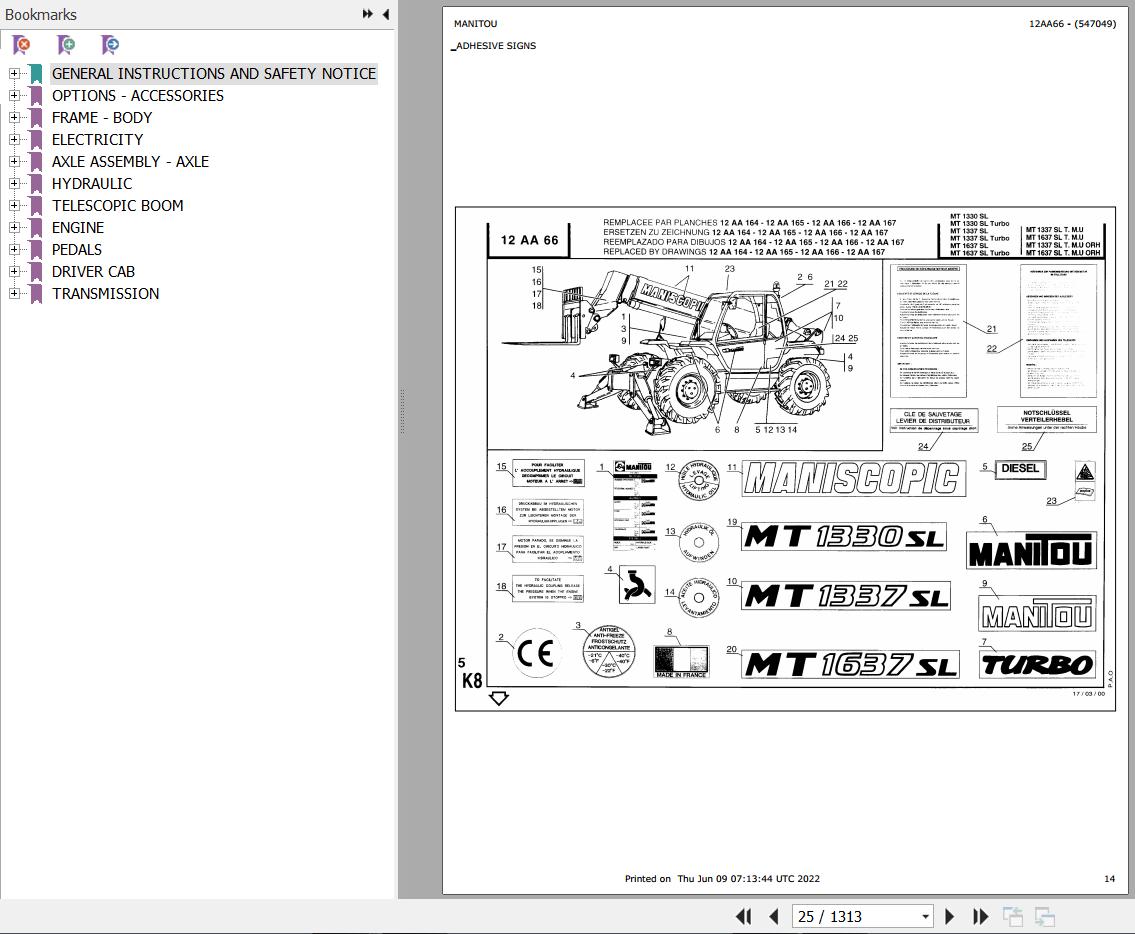
Task: Select GENERAL INSTRUCTIONS AND SAFETY NOTICE bookmark
Action: coord(214,74)
